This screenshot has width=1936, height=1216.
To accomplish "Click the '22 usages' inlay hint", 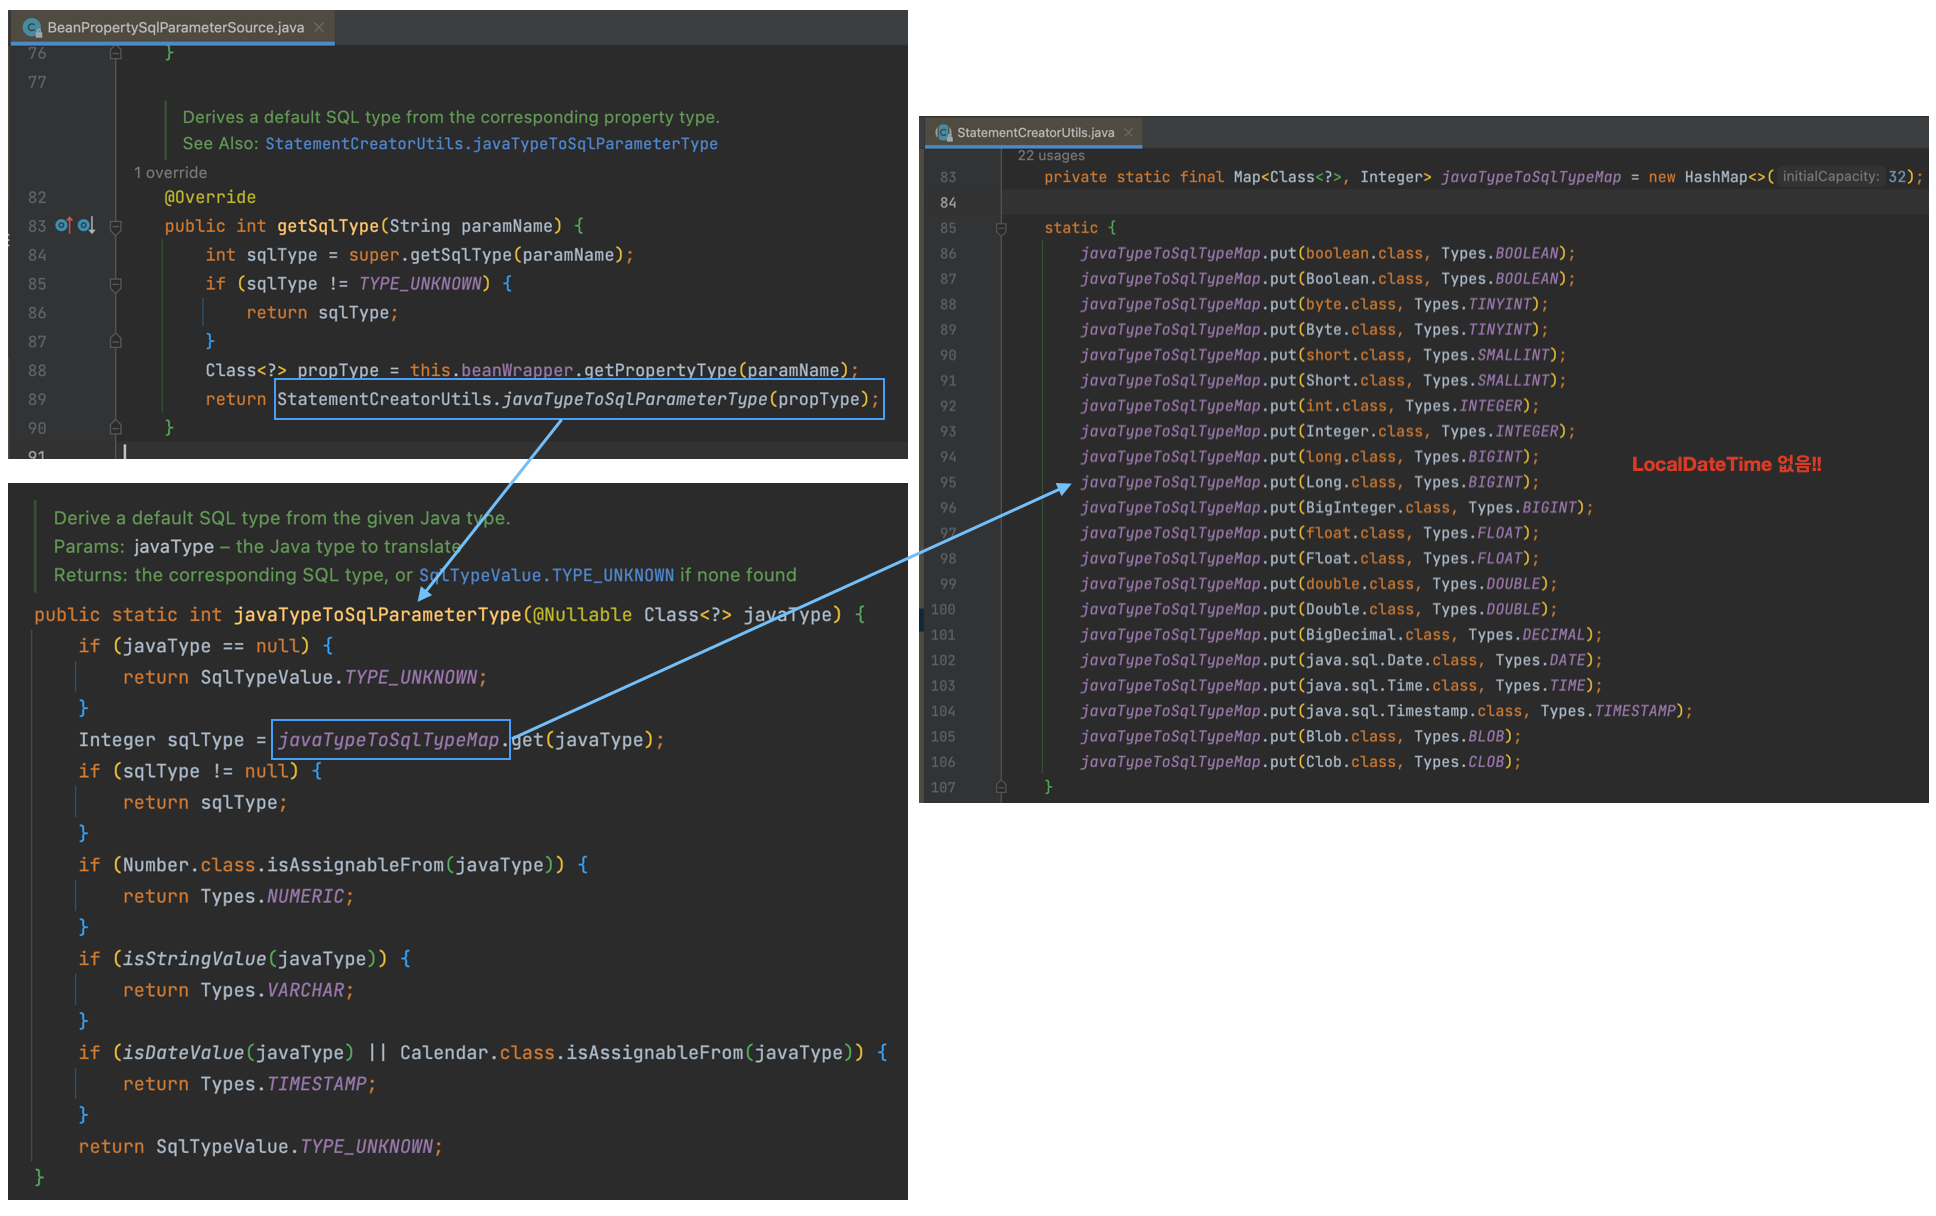I will tap(1050, 155).
